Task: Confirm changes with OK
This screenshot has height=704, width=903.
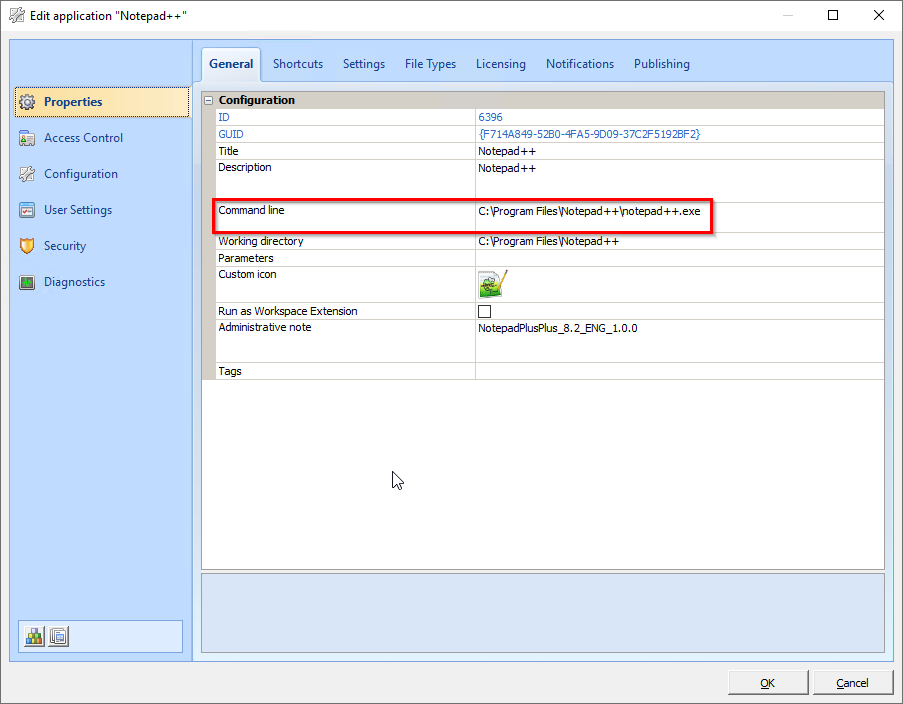Action: (x=767, y=682)
